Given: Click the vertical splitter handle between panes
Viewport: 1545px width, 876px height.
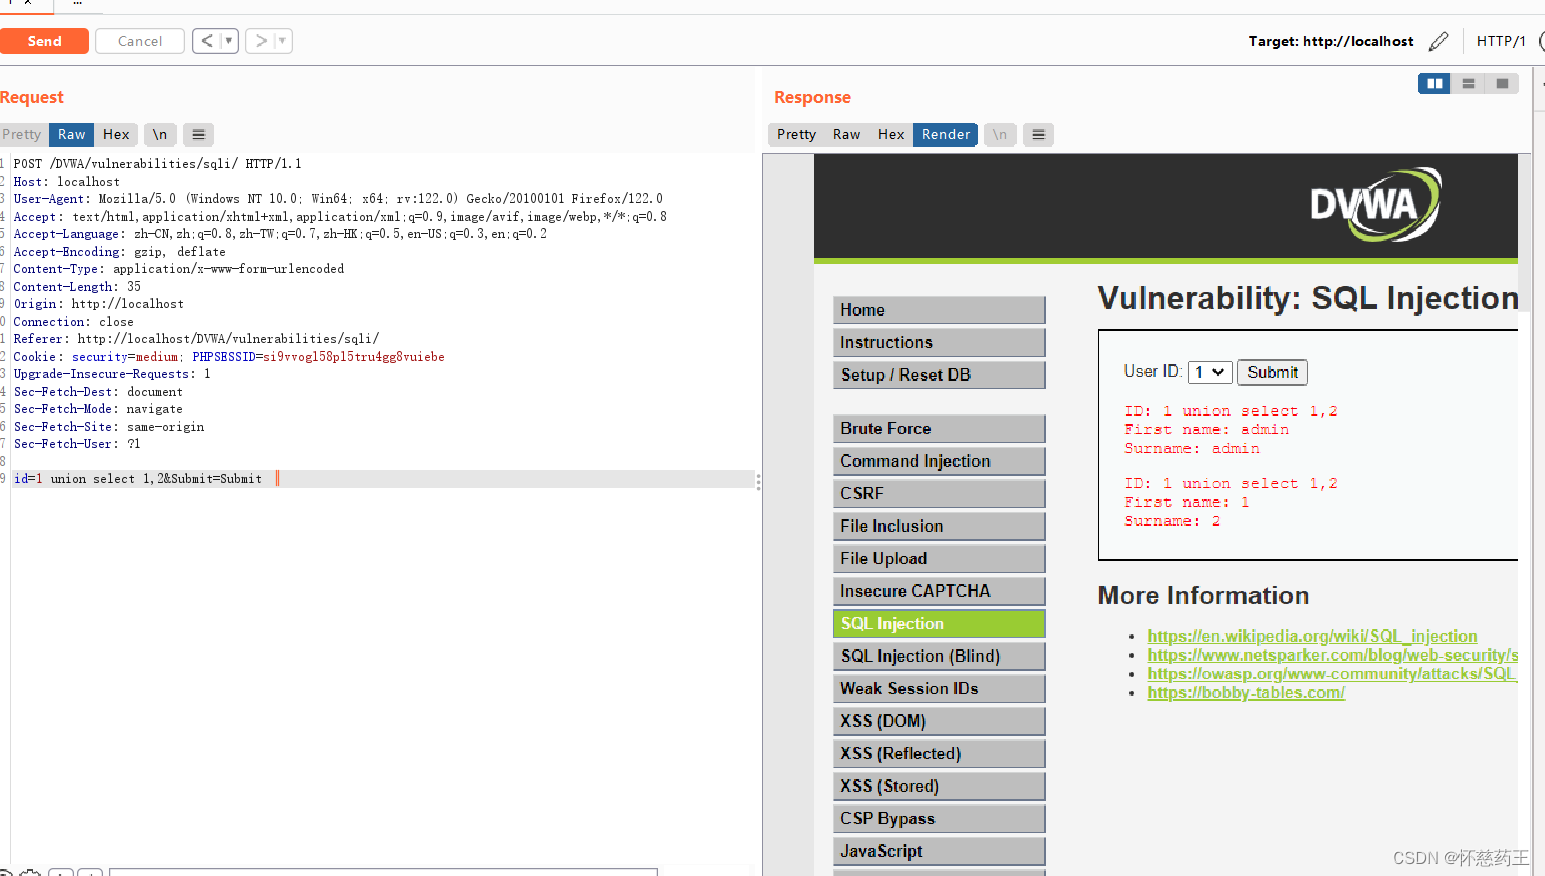Looking at the screenshot, I should 759,483.
